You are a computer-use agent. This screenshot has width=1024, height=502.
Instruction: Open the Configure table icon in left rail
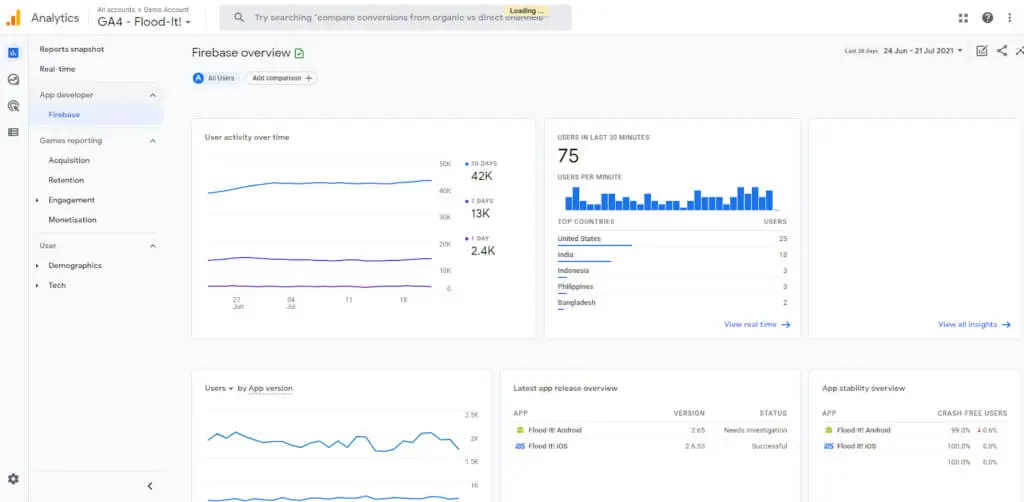point(13,132)
